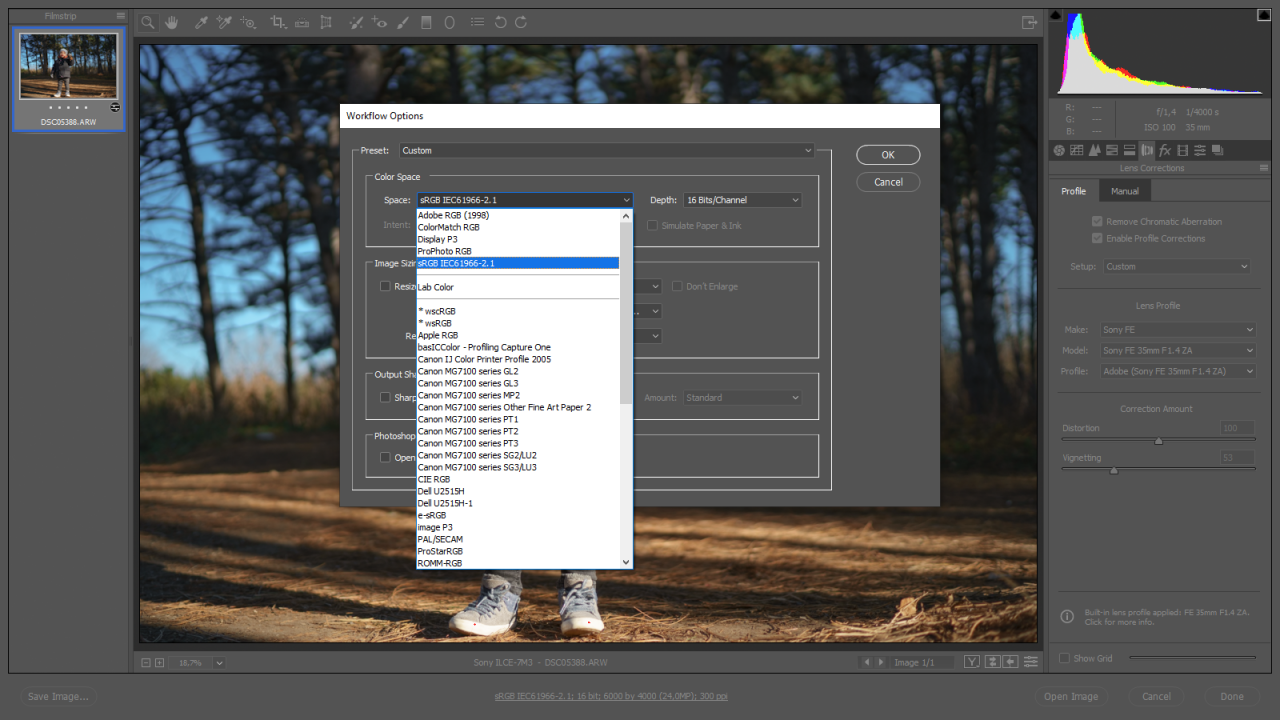Open the lens Setup dropdown
The width and height of the screenshot is (1280, 720).
tap(1177, 266)
